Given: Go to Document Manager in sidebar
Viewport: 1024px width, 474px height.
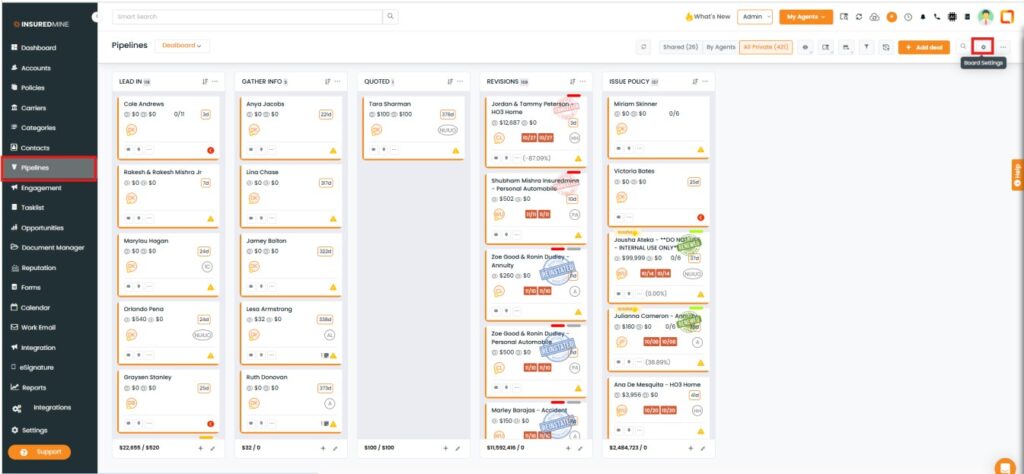Looking at the screenshot, I should 52,247.
